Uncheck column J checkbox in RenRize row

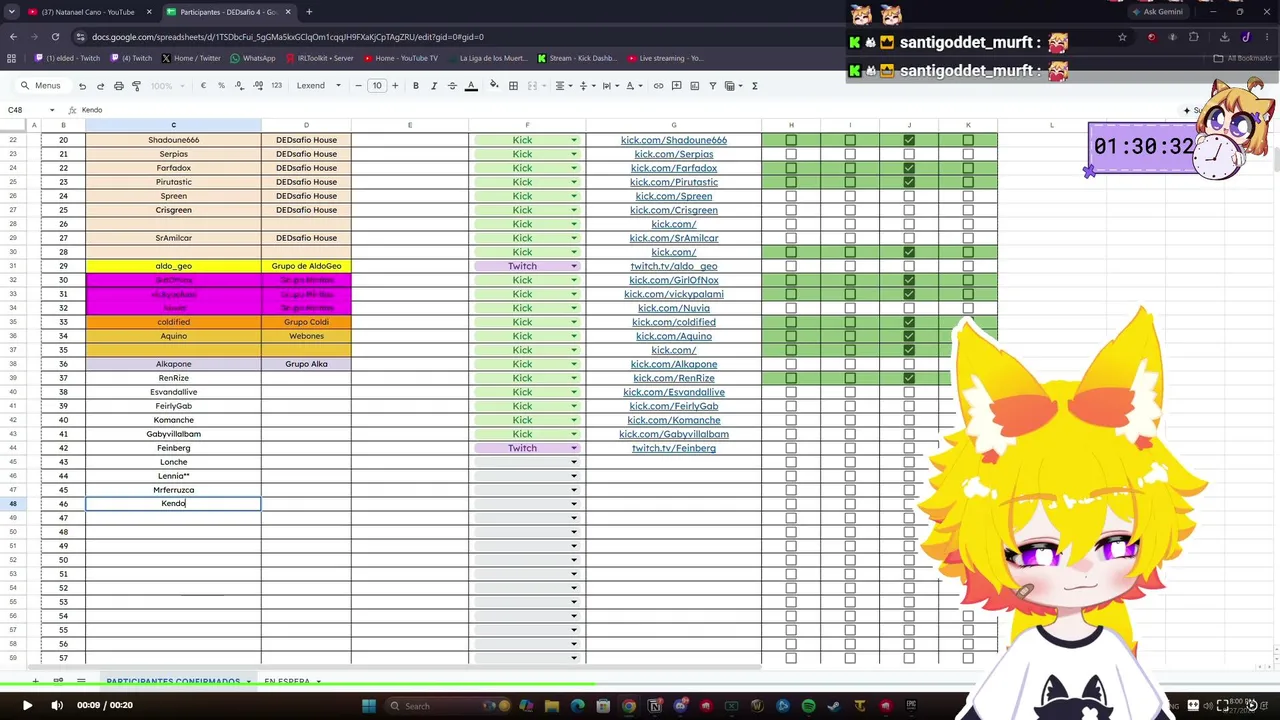pos(909,378)
